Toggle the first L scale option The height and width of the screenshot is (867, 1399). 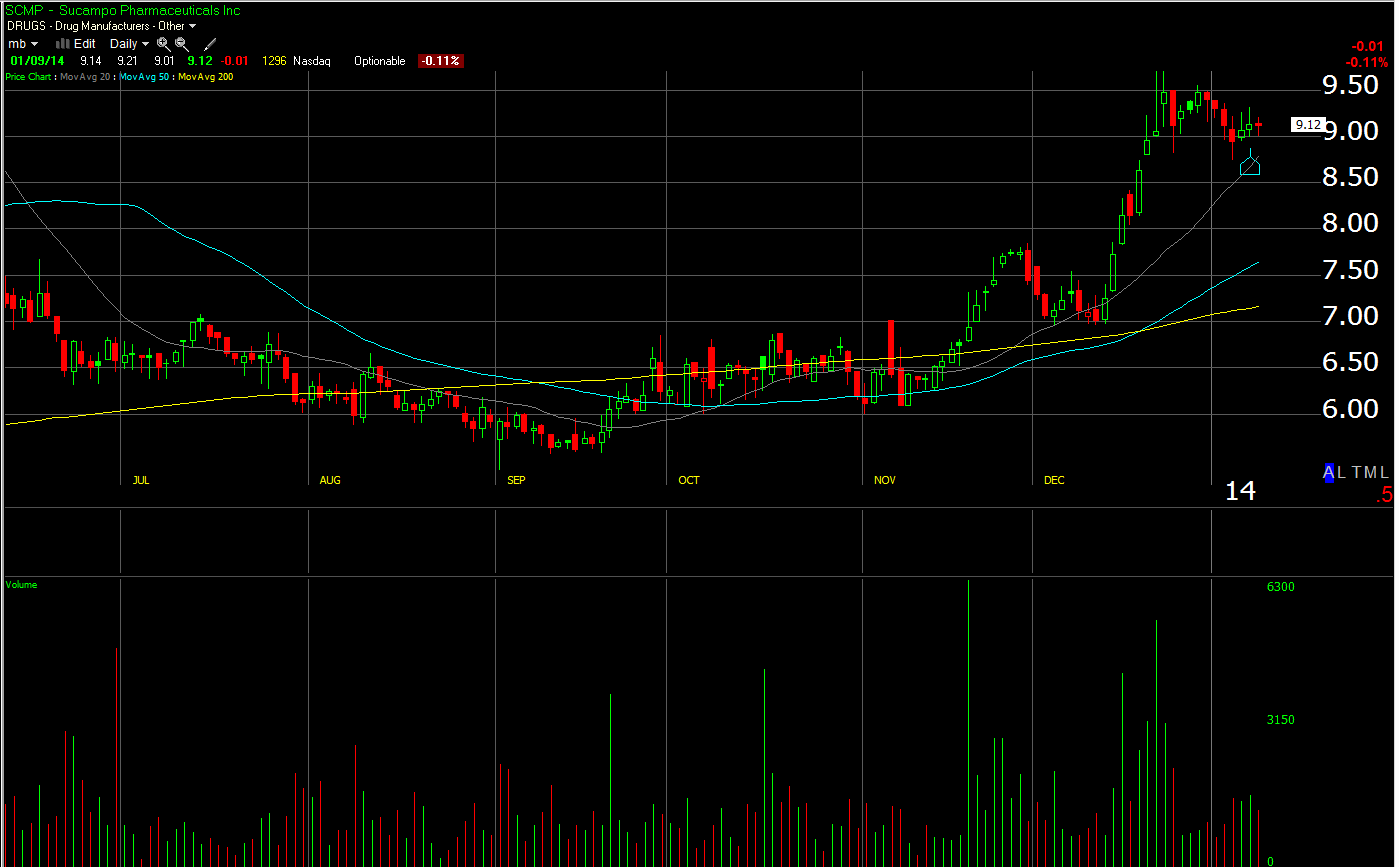tap(1342, 473)
